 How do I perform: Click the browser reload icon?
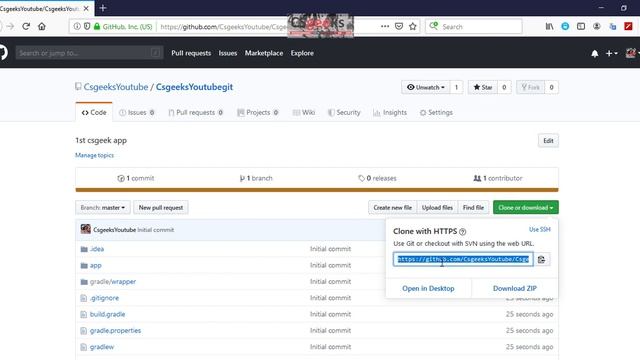[26, 27]
